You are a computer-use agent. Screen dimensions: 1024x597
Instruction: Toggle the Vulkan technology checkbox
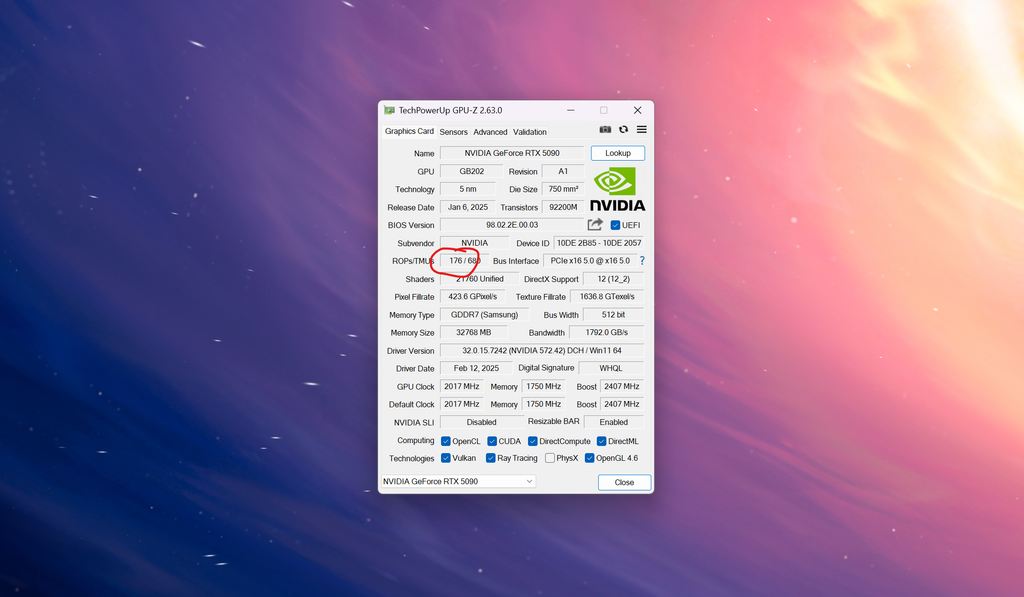pos(446,457)
